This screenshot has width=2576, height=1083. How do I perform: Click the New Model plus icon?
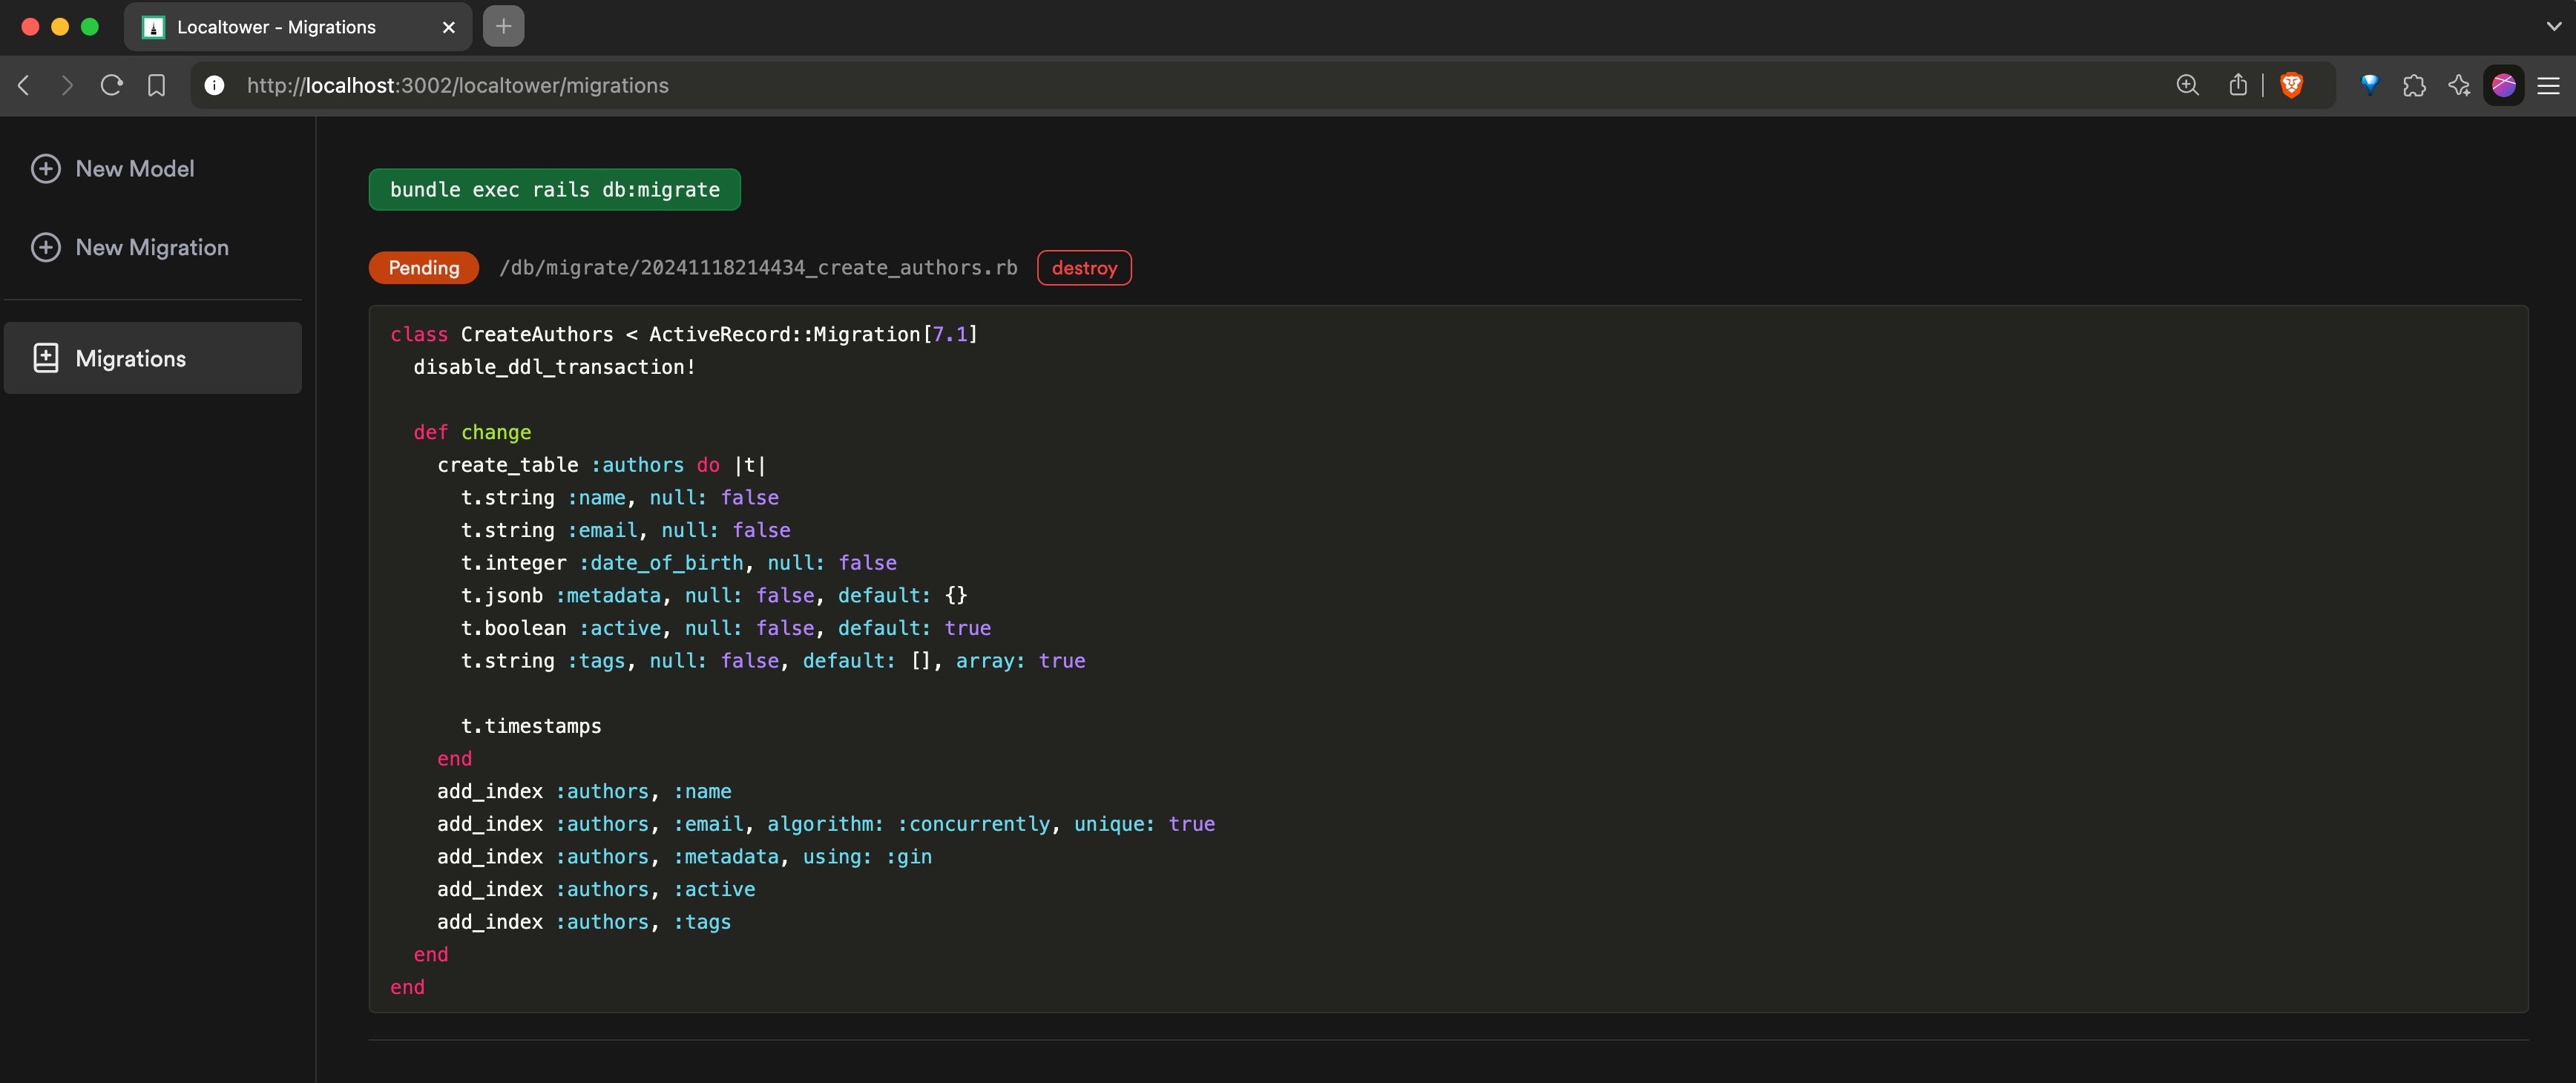click(x=46, y=168)
